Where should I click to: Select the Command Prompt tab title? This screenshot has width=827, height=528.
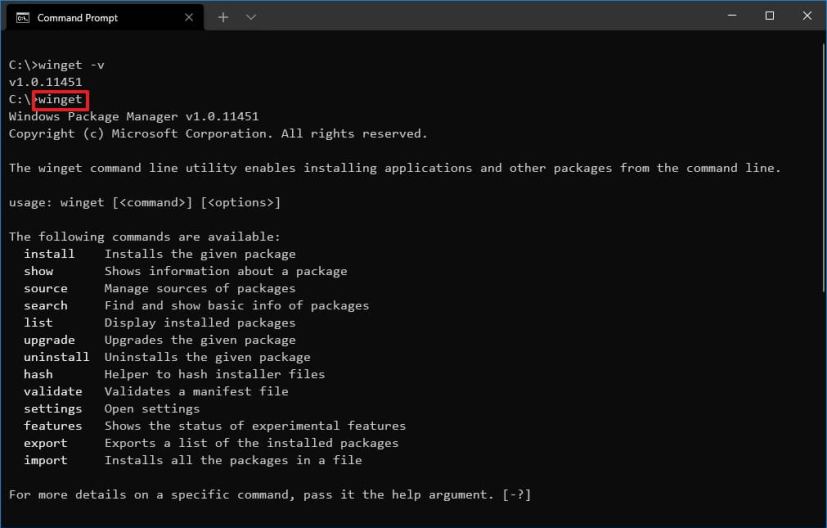78,18
